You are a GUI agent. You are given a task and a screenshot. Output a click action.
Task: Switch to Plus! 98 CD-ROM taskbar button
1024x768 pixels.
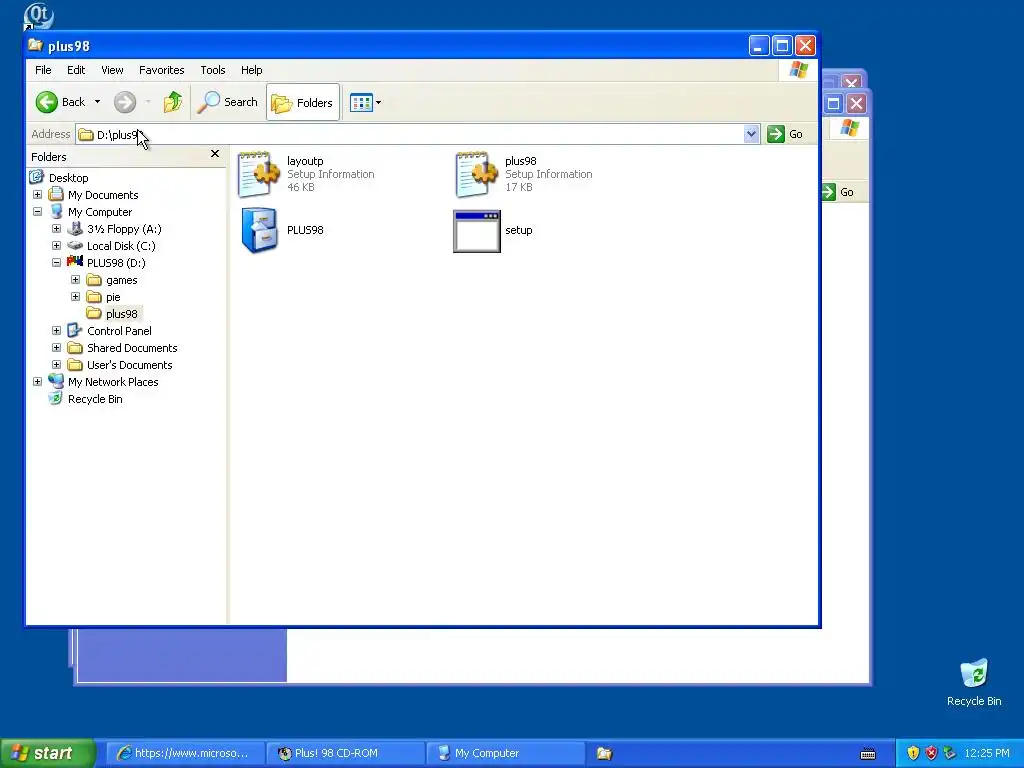346,753
